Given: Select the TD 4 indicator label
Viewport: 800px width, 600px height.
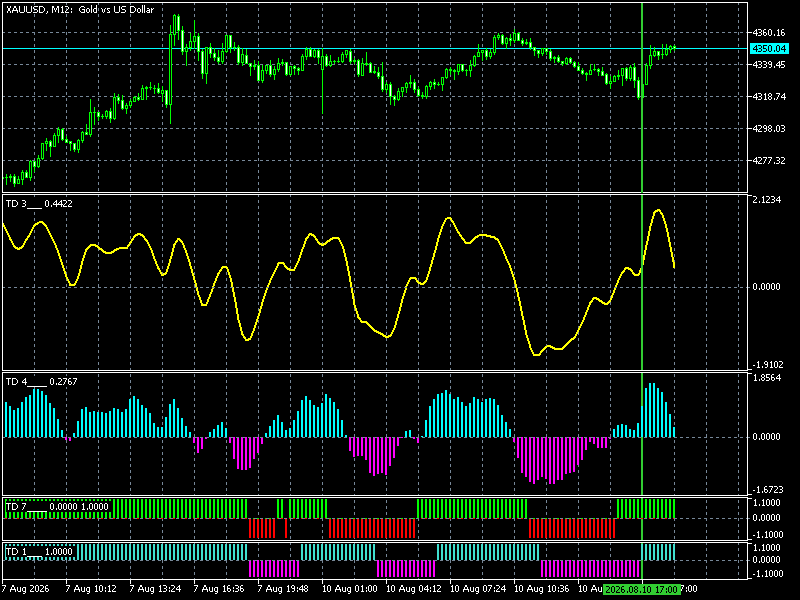Looking at the screenshot, I should coord(41,382).
